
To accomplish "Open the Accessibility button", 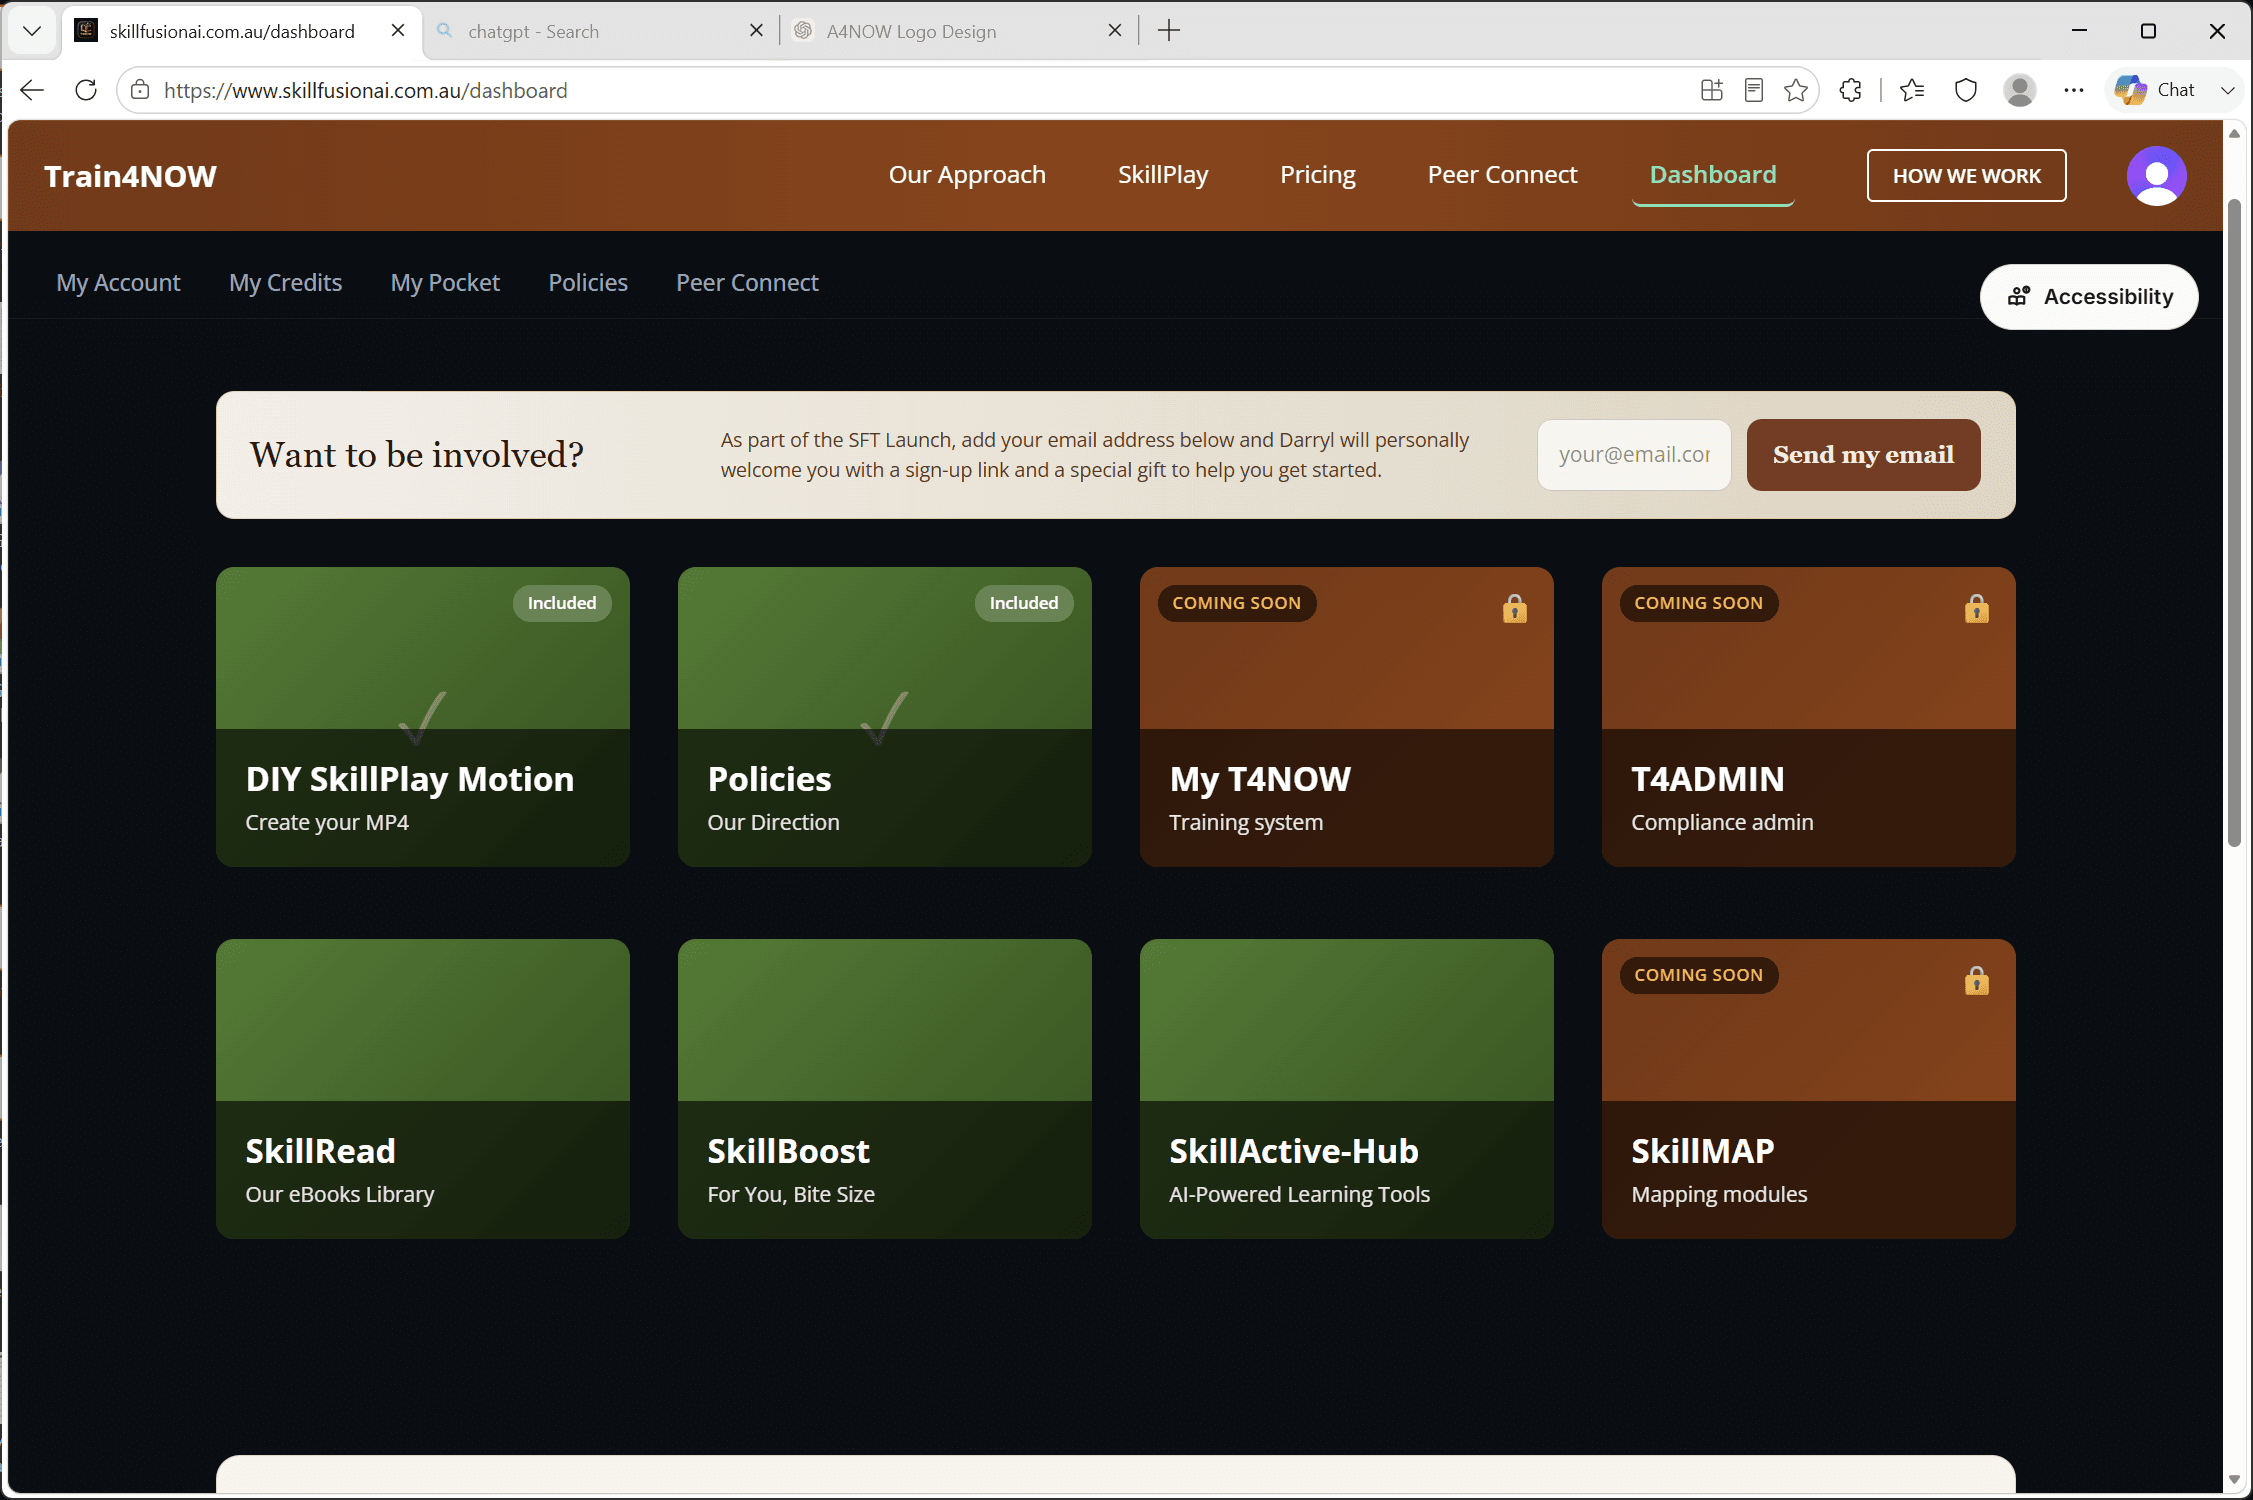I will click(x=2089, y=297).
